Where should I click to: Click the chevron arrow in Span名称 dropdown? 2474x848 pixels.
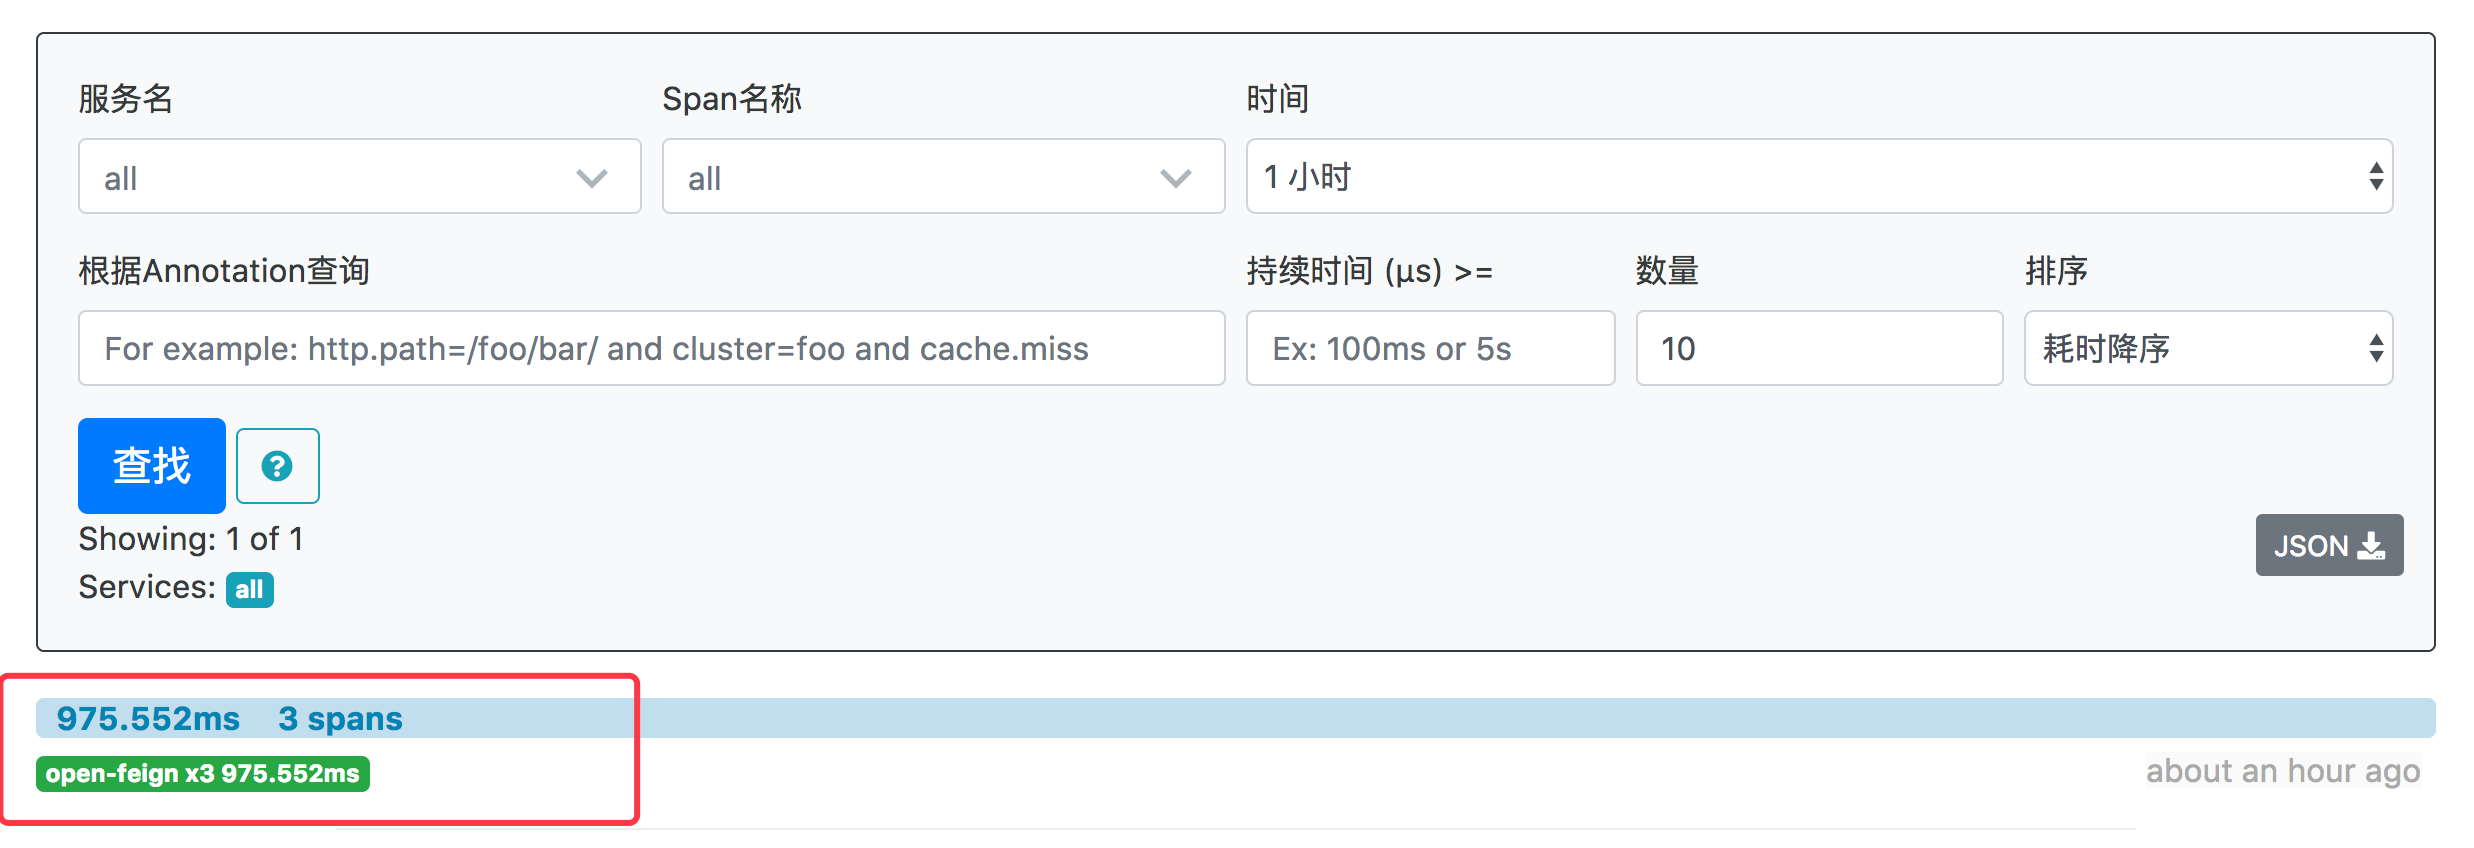[x=1176, y=178]
